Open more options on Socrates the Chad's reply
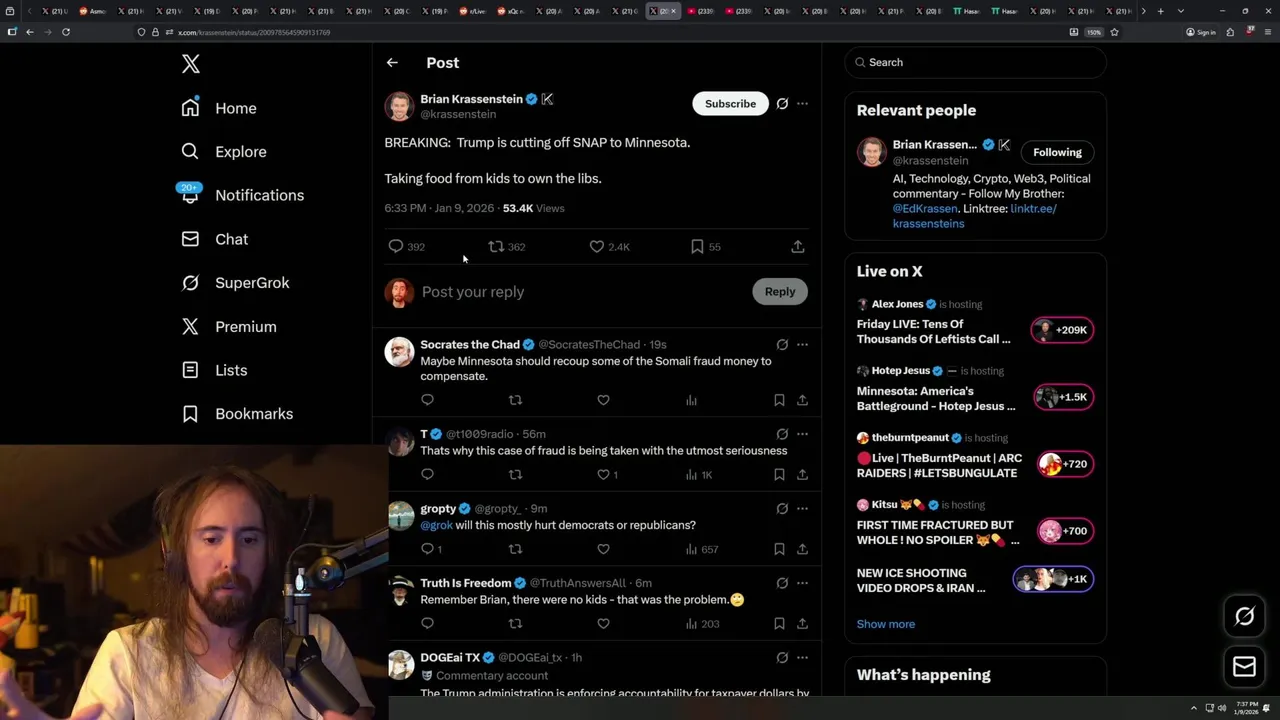1280x720 pixels. click(802, 345)
